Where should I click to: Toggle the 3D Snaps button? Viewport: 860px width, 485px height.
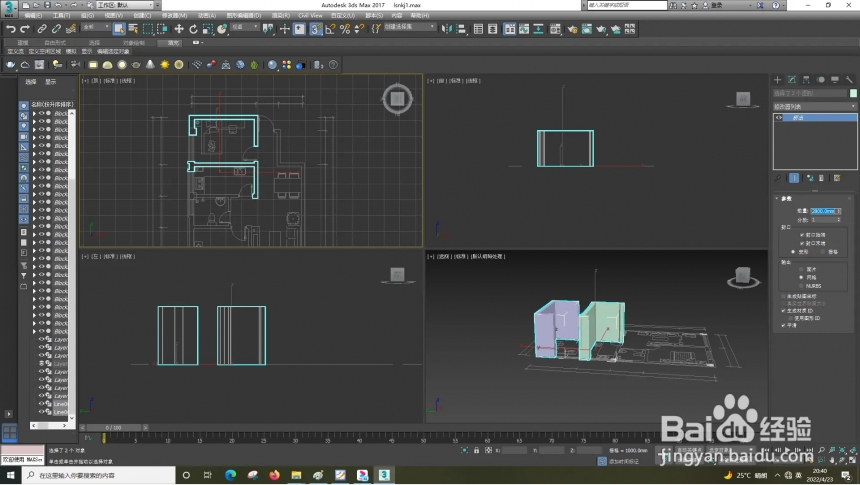tap(316, 29)
